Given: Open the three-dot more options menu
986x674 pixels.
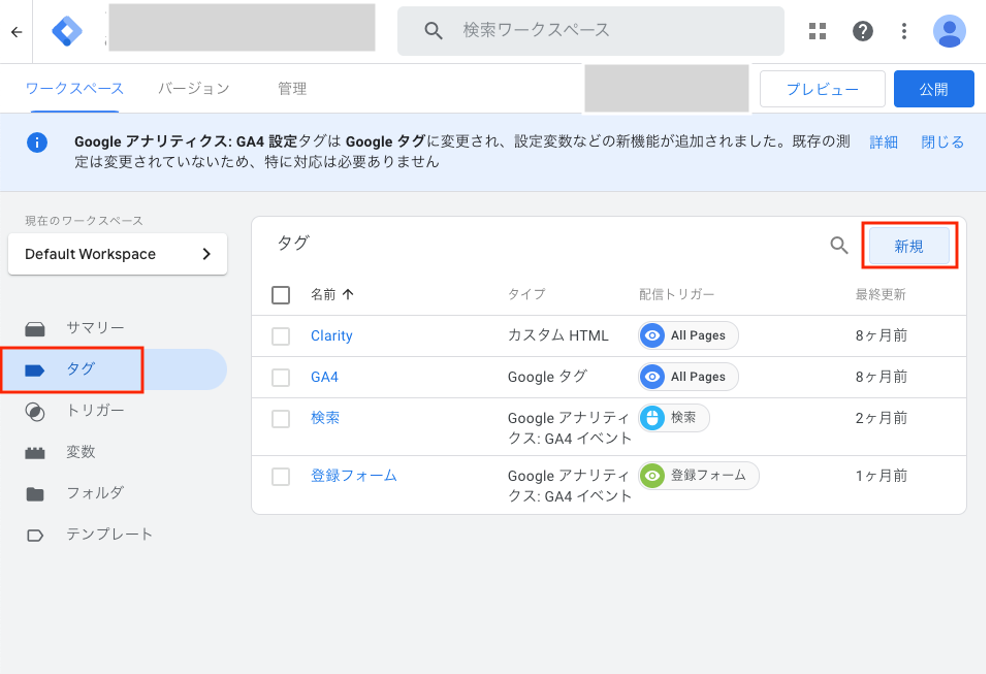Looking at the screenshot, I should [904, 31].
